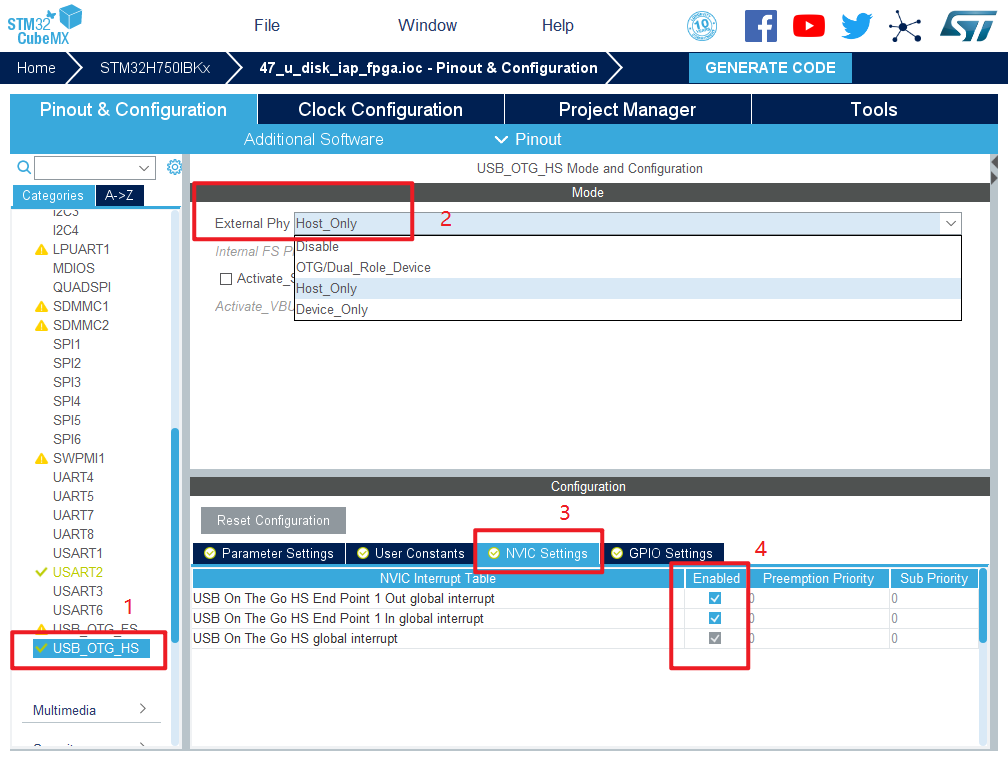The height and width of the screenshot is (761, 1008).
Task: Toggle End Point 1 In interrupt checkbox
Action: [715, 618]
